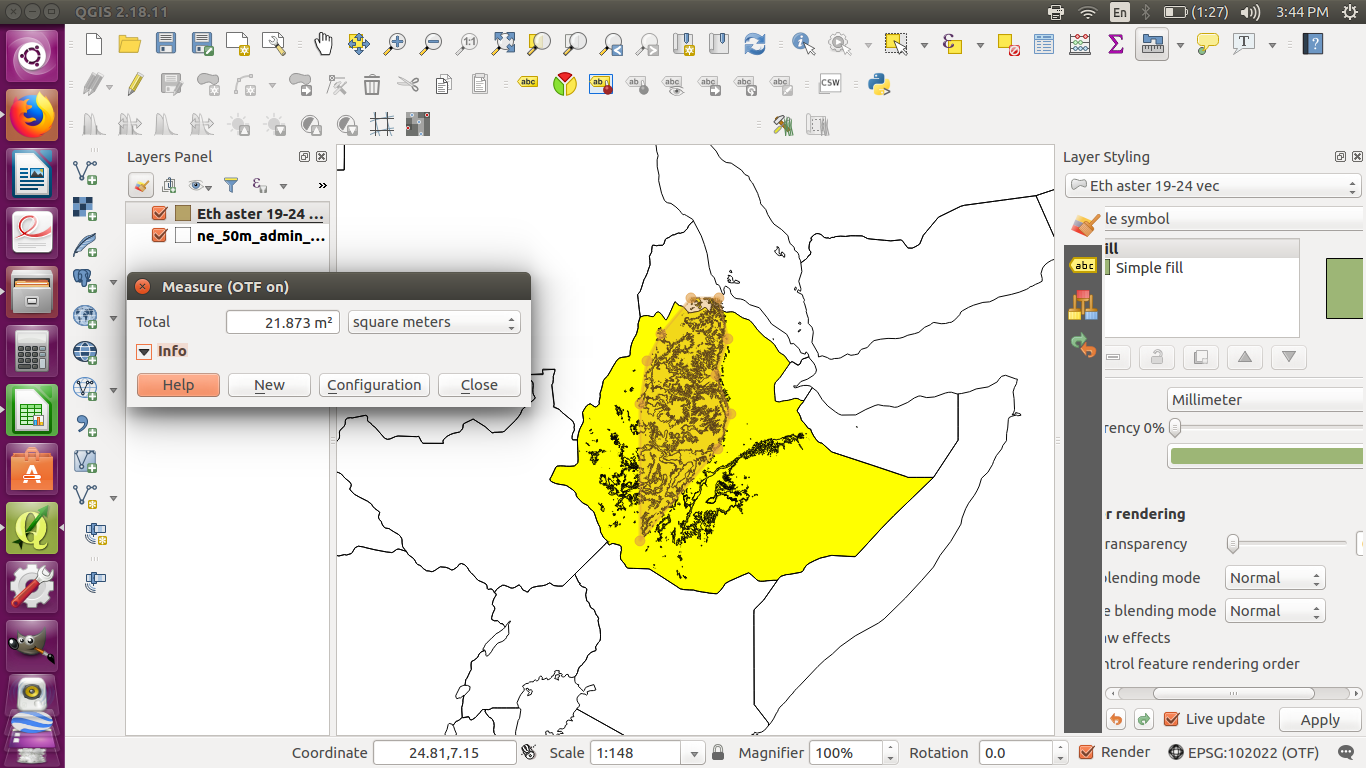
Task: Open the CSW MetaSearch plugin
Action: click(830, 84)
